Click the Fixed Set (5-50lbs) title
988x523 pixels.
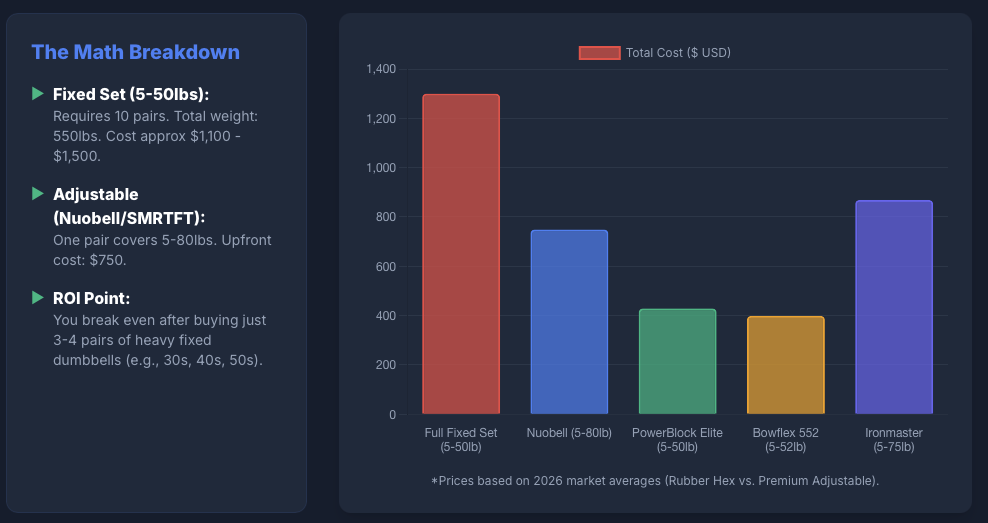[x=131, y=94]
